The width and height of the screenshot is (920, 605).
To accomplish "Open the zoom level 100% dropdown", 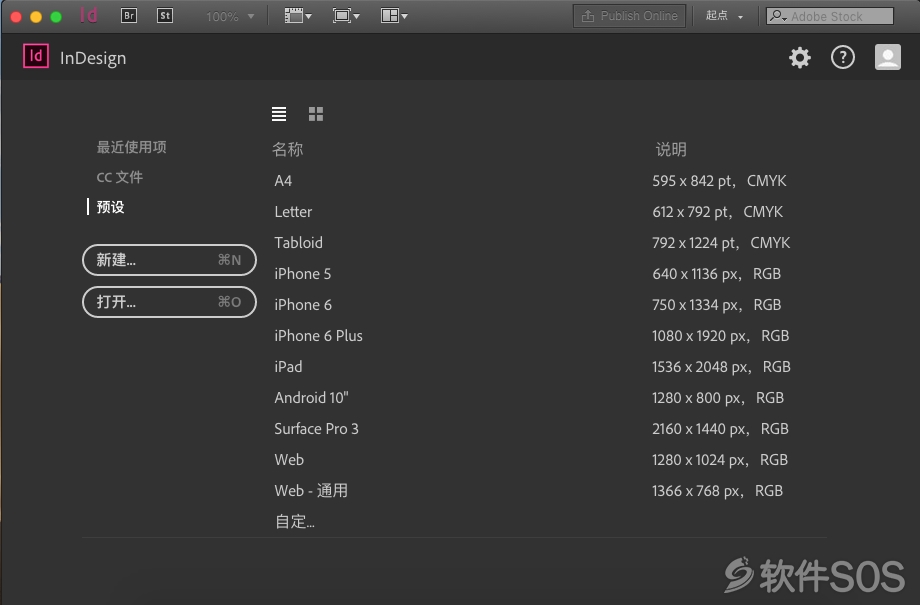I will 229,16.
